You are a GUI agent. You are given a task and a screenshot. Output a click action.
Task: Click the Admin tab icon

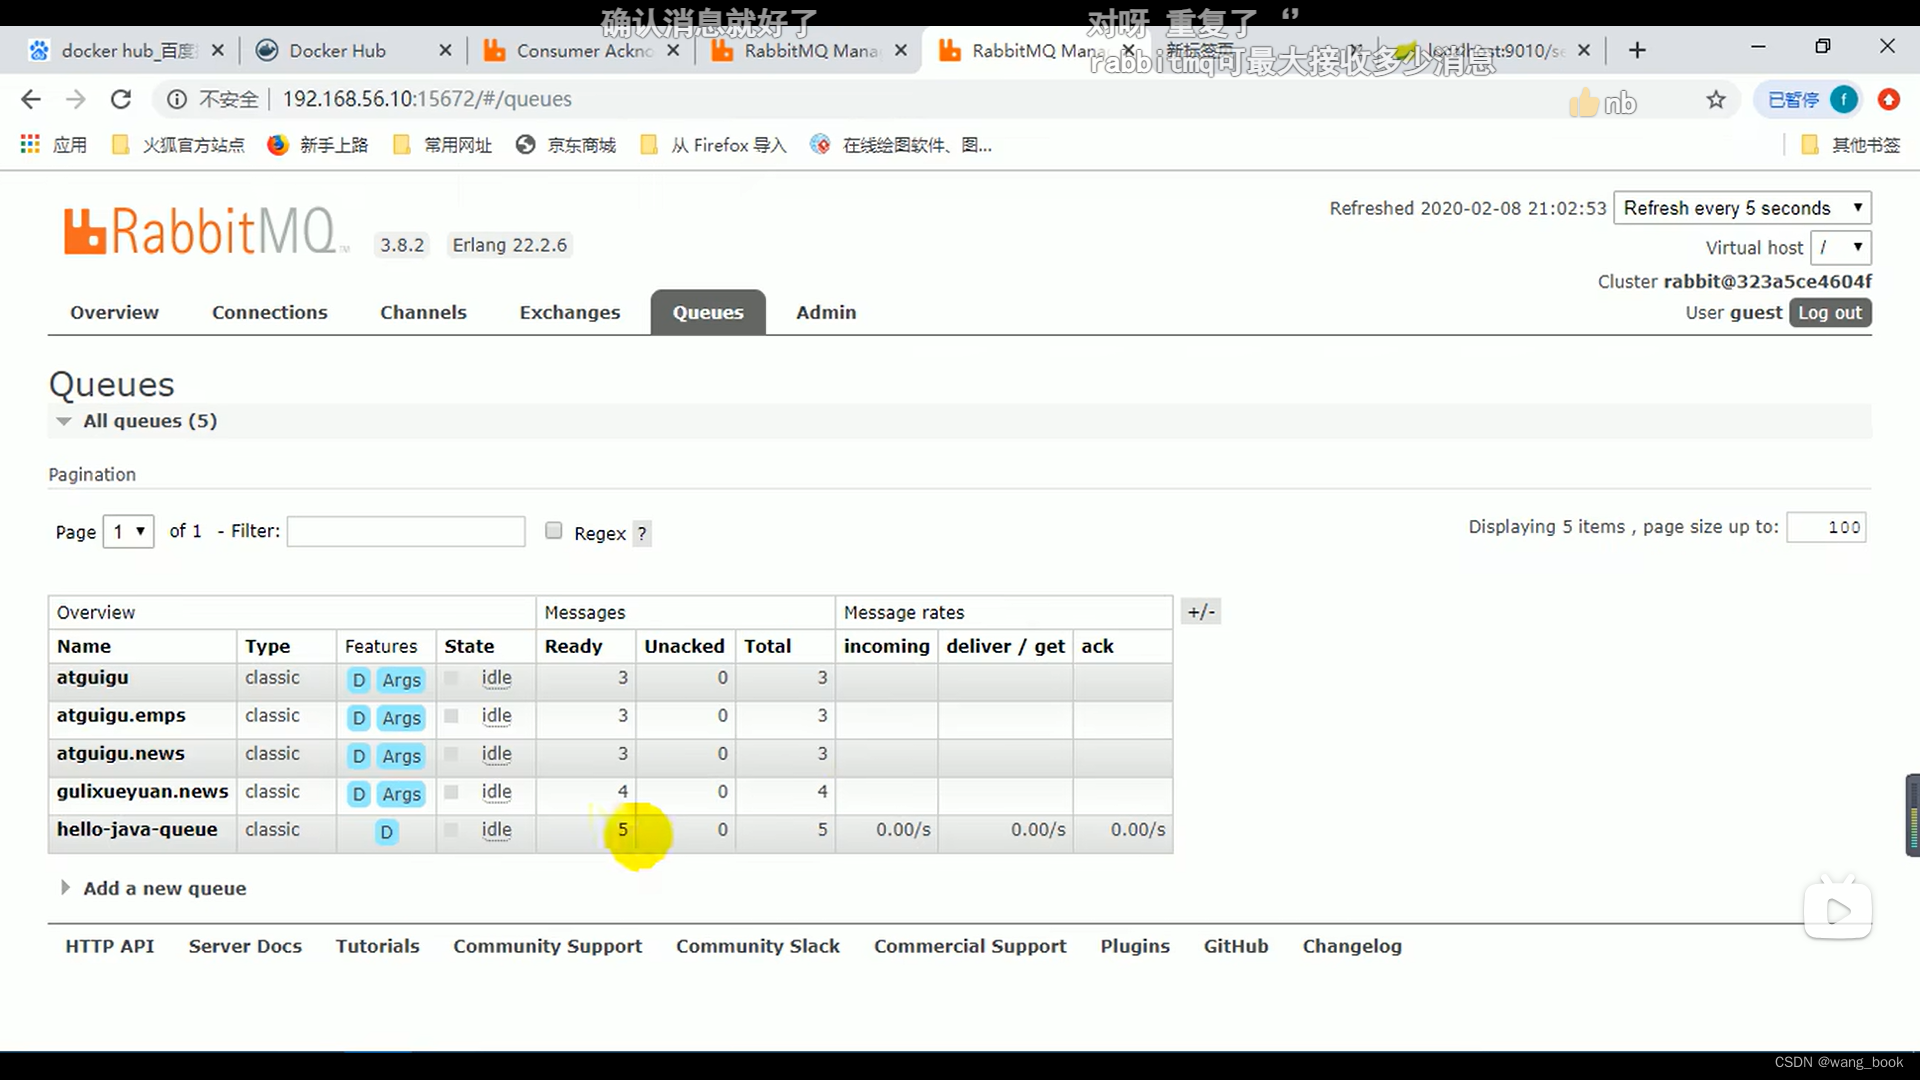(825, 313)
